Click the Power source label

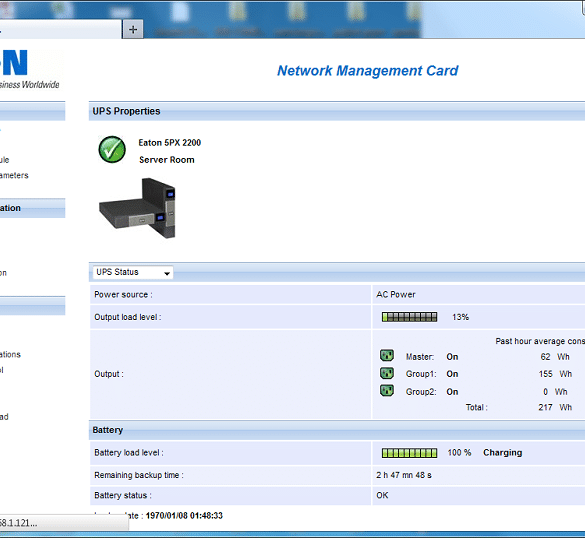coord(123,294)
